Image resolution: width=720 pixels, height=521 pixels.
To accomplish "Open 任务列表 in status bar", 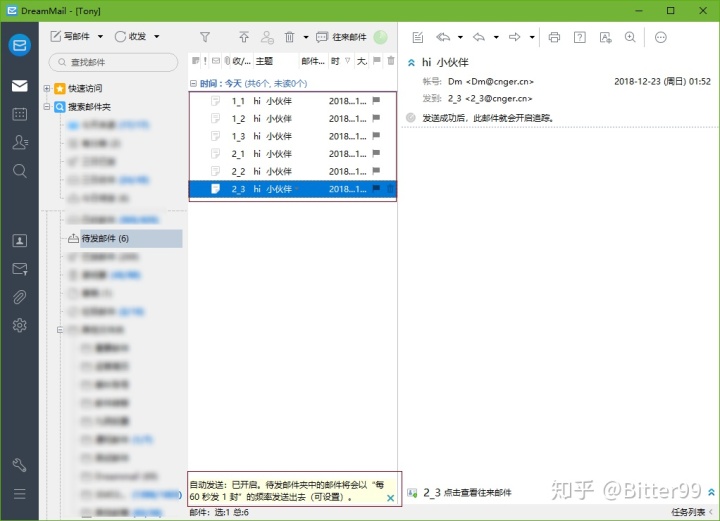I will 688,512.
